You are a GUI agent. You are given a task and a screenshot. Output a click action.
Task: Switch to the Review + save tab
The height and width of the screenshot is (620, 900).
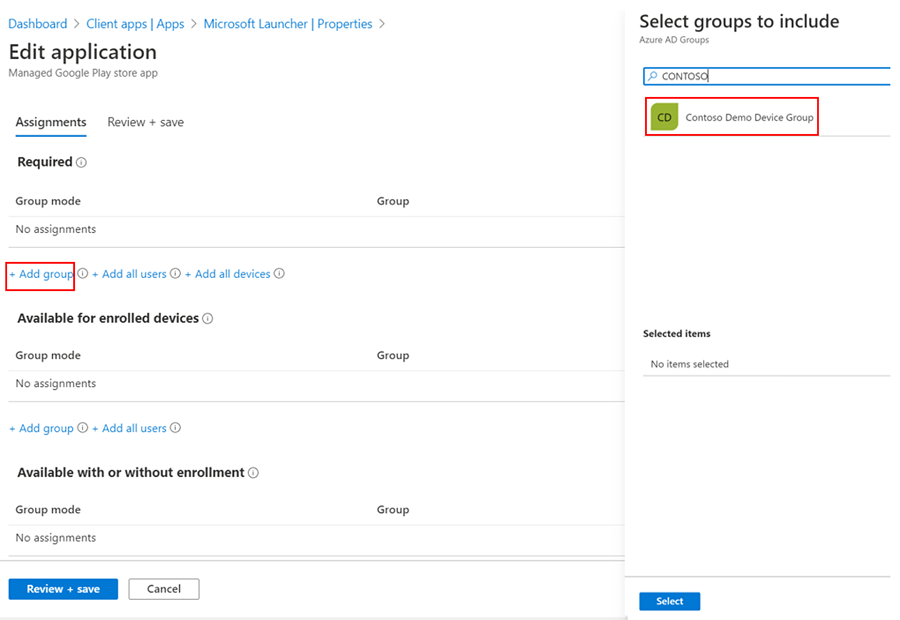point(146,122)
